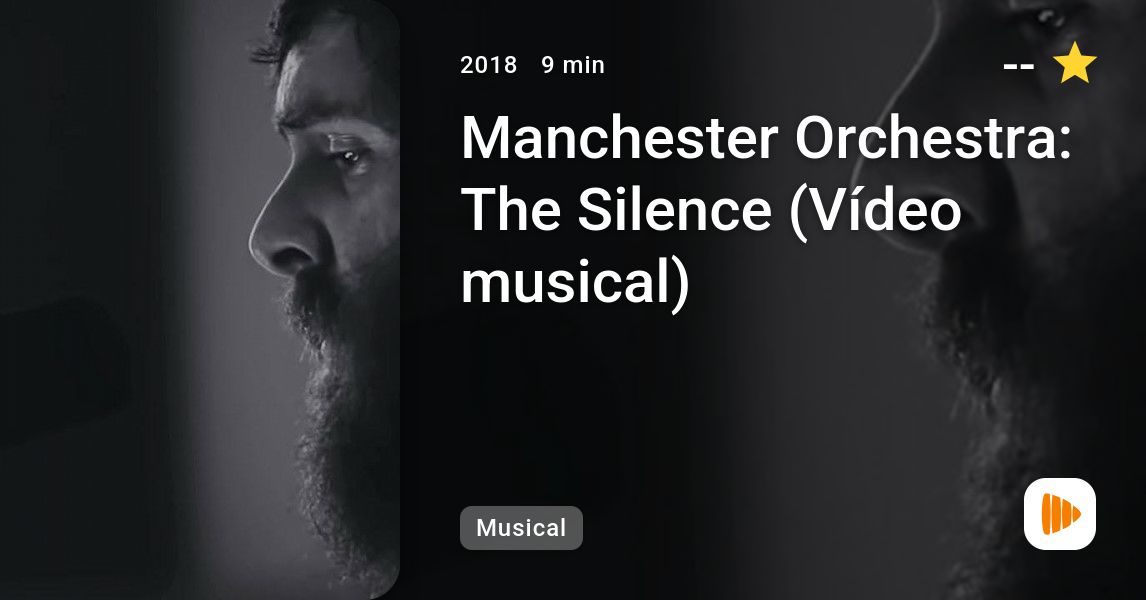Screen dimensions: 1146x600
Task: Open the orange play logo icon
Action: 1060,514
